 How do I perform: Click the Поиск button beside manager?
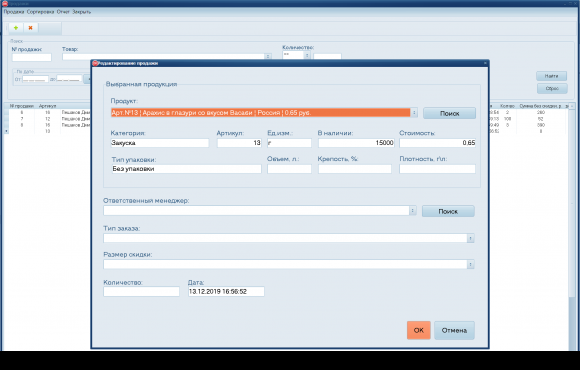448,211
